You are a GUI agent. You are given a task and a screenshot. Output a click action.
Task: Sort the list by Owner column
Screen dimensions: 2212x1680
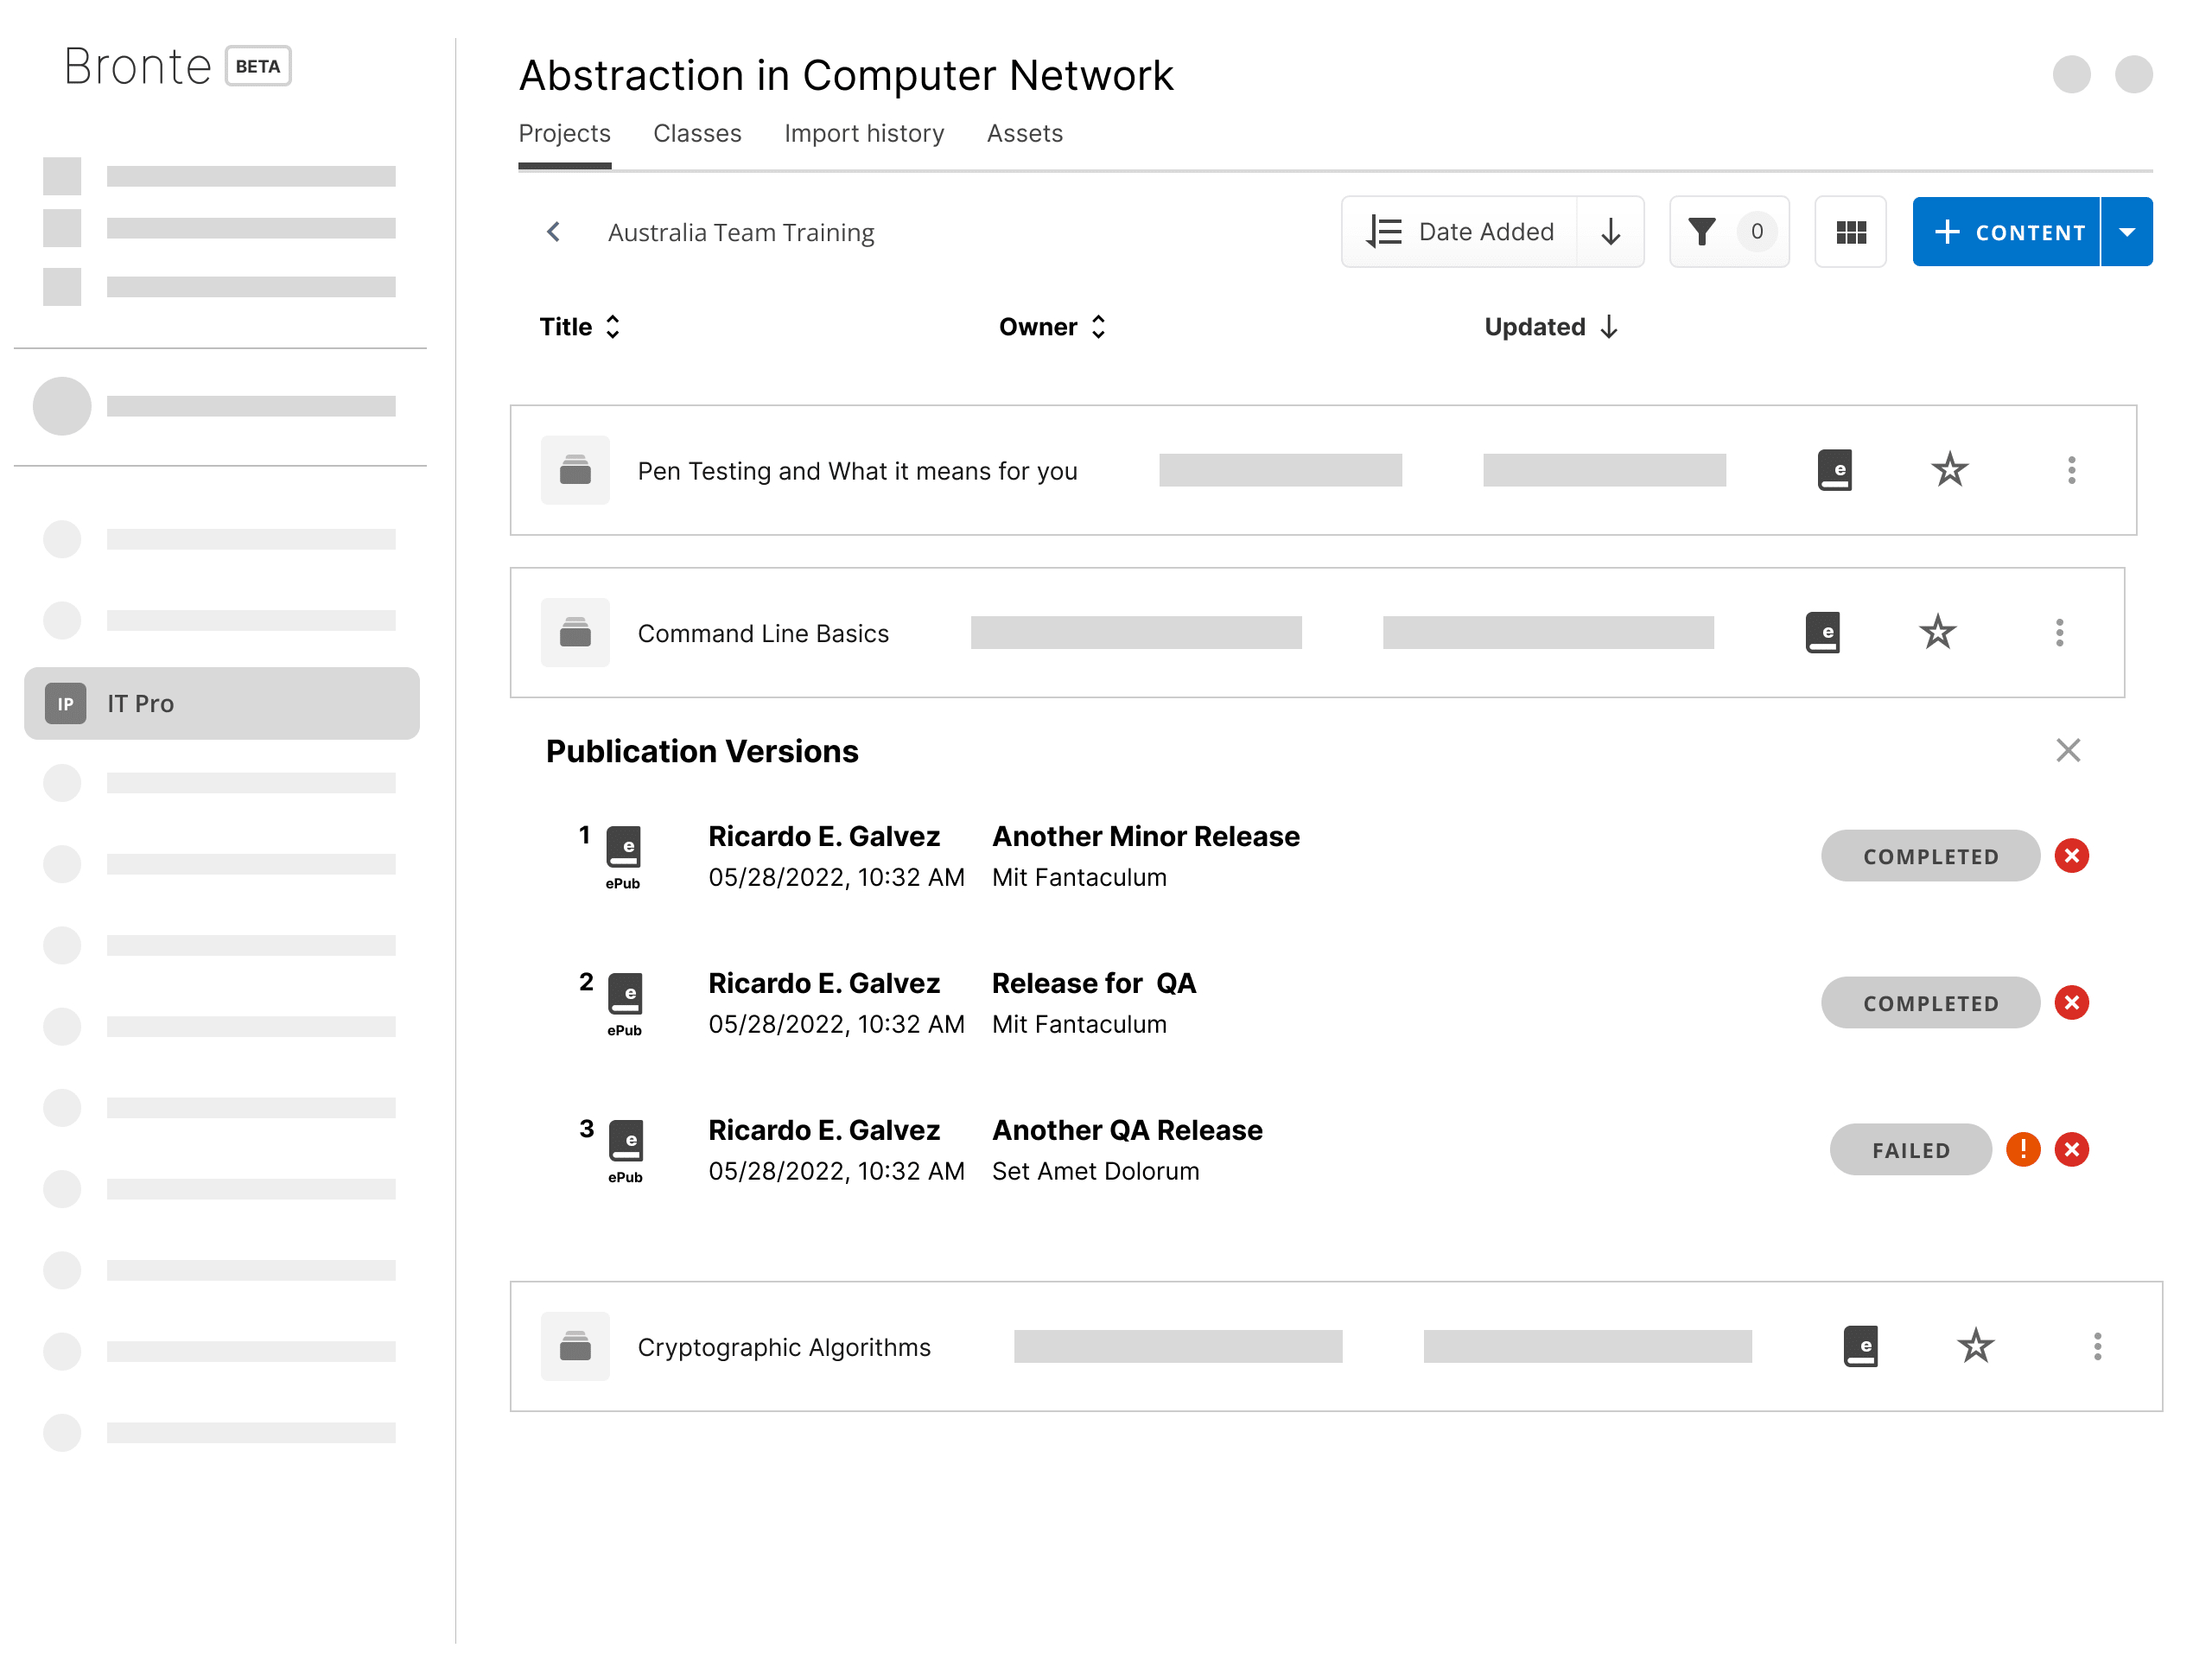1051,327
